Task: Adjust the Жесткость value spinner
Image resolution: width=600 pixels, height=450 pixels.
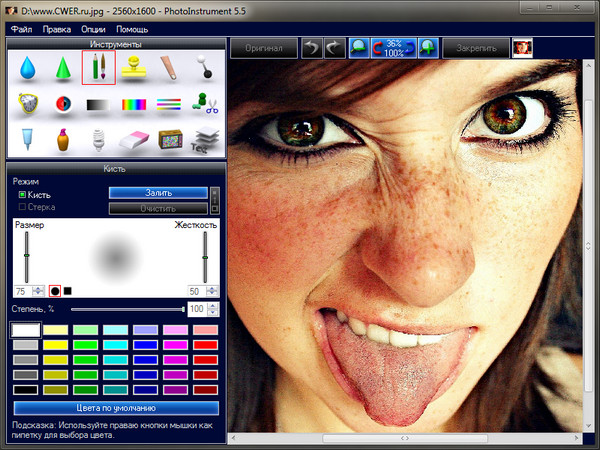Action: click(x=212, y=291)
